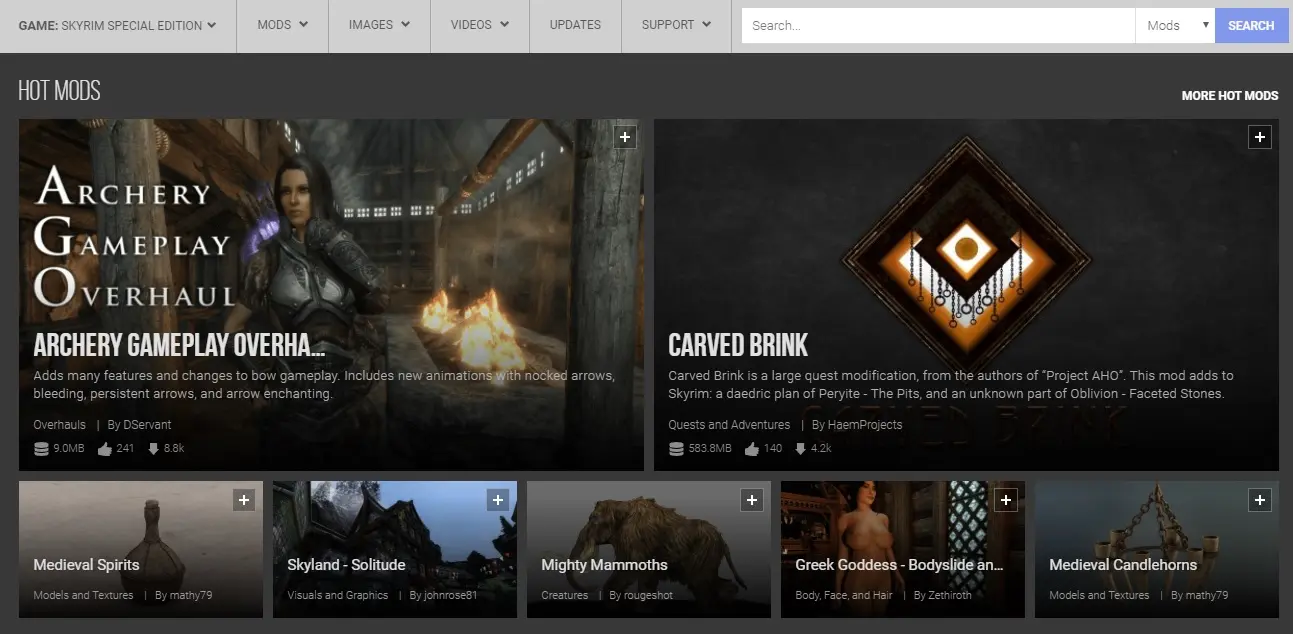
Task: Click the download arrow icon for Archery Gameplay Overhaul
Action: 153,449
